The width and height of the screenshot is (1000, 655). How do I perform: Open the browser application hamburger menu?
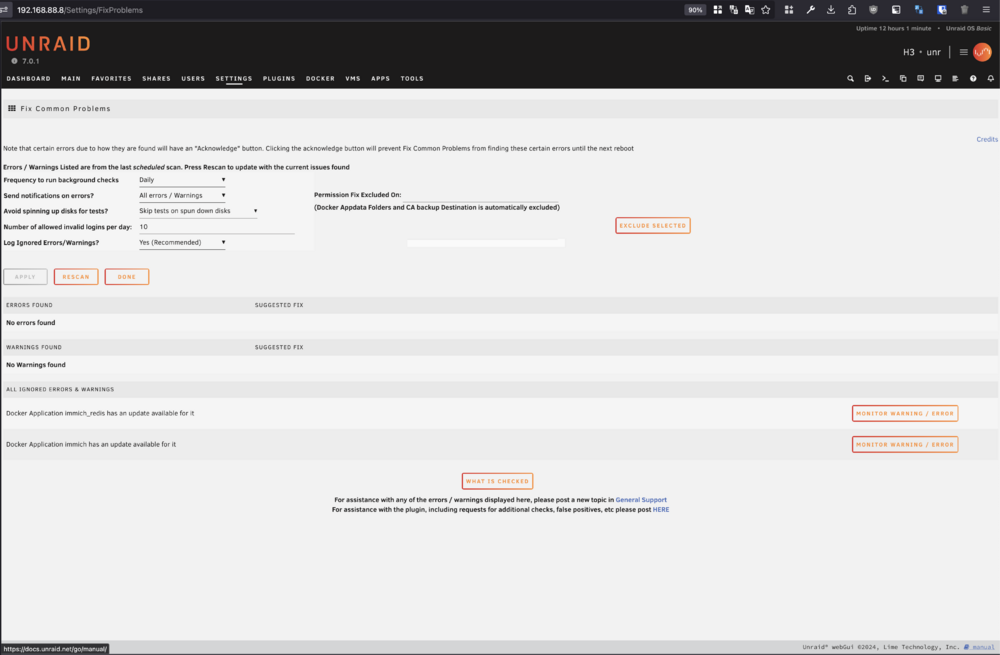[986, 10]
